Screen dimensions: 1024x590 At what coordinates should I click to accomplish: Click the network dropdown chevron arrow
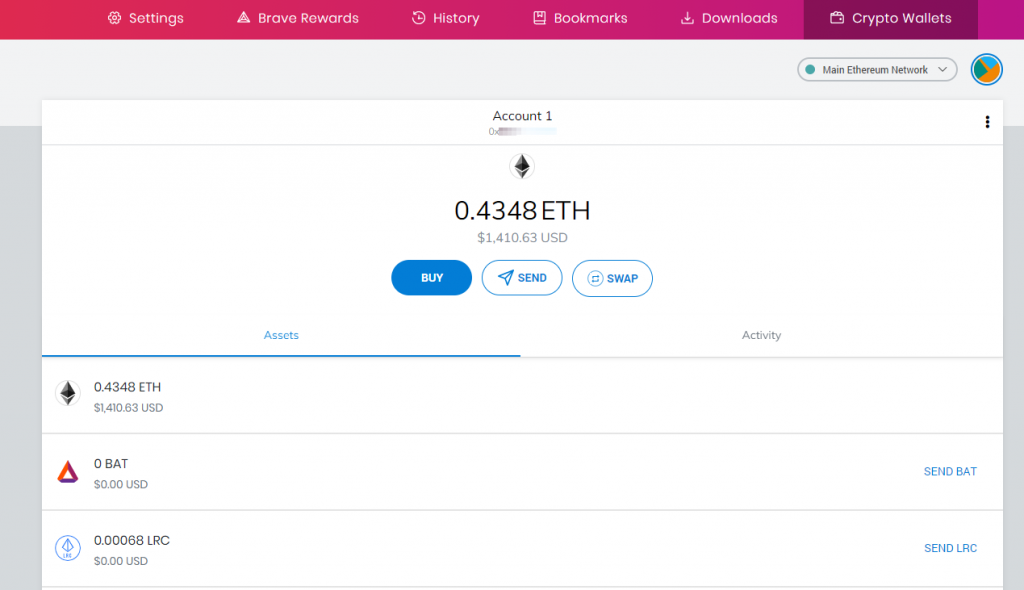942,69
